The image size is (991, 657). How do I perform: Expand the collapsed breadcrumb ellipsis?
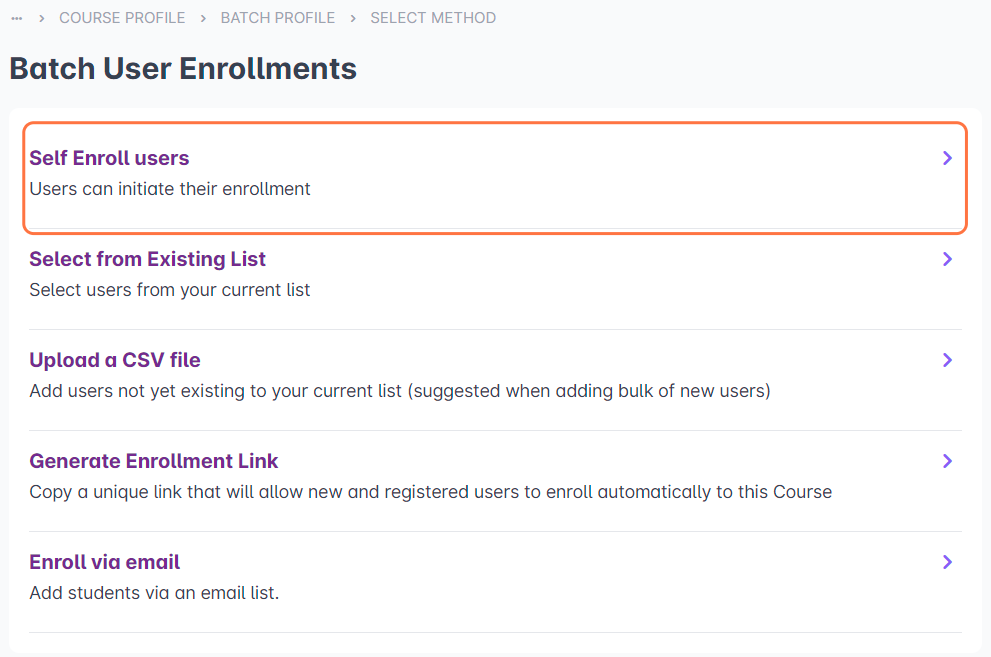[17, 18]
